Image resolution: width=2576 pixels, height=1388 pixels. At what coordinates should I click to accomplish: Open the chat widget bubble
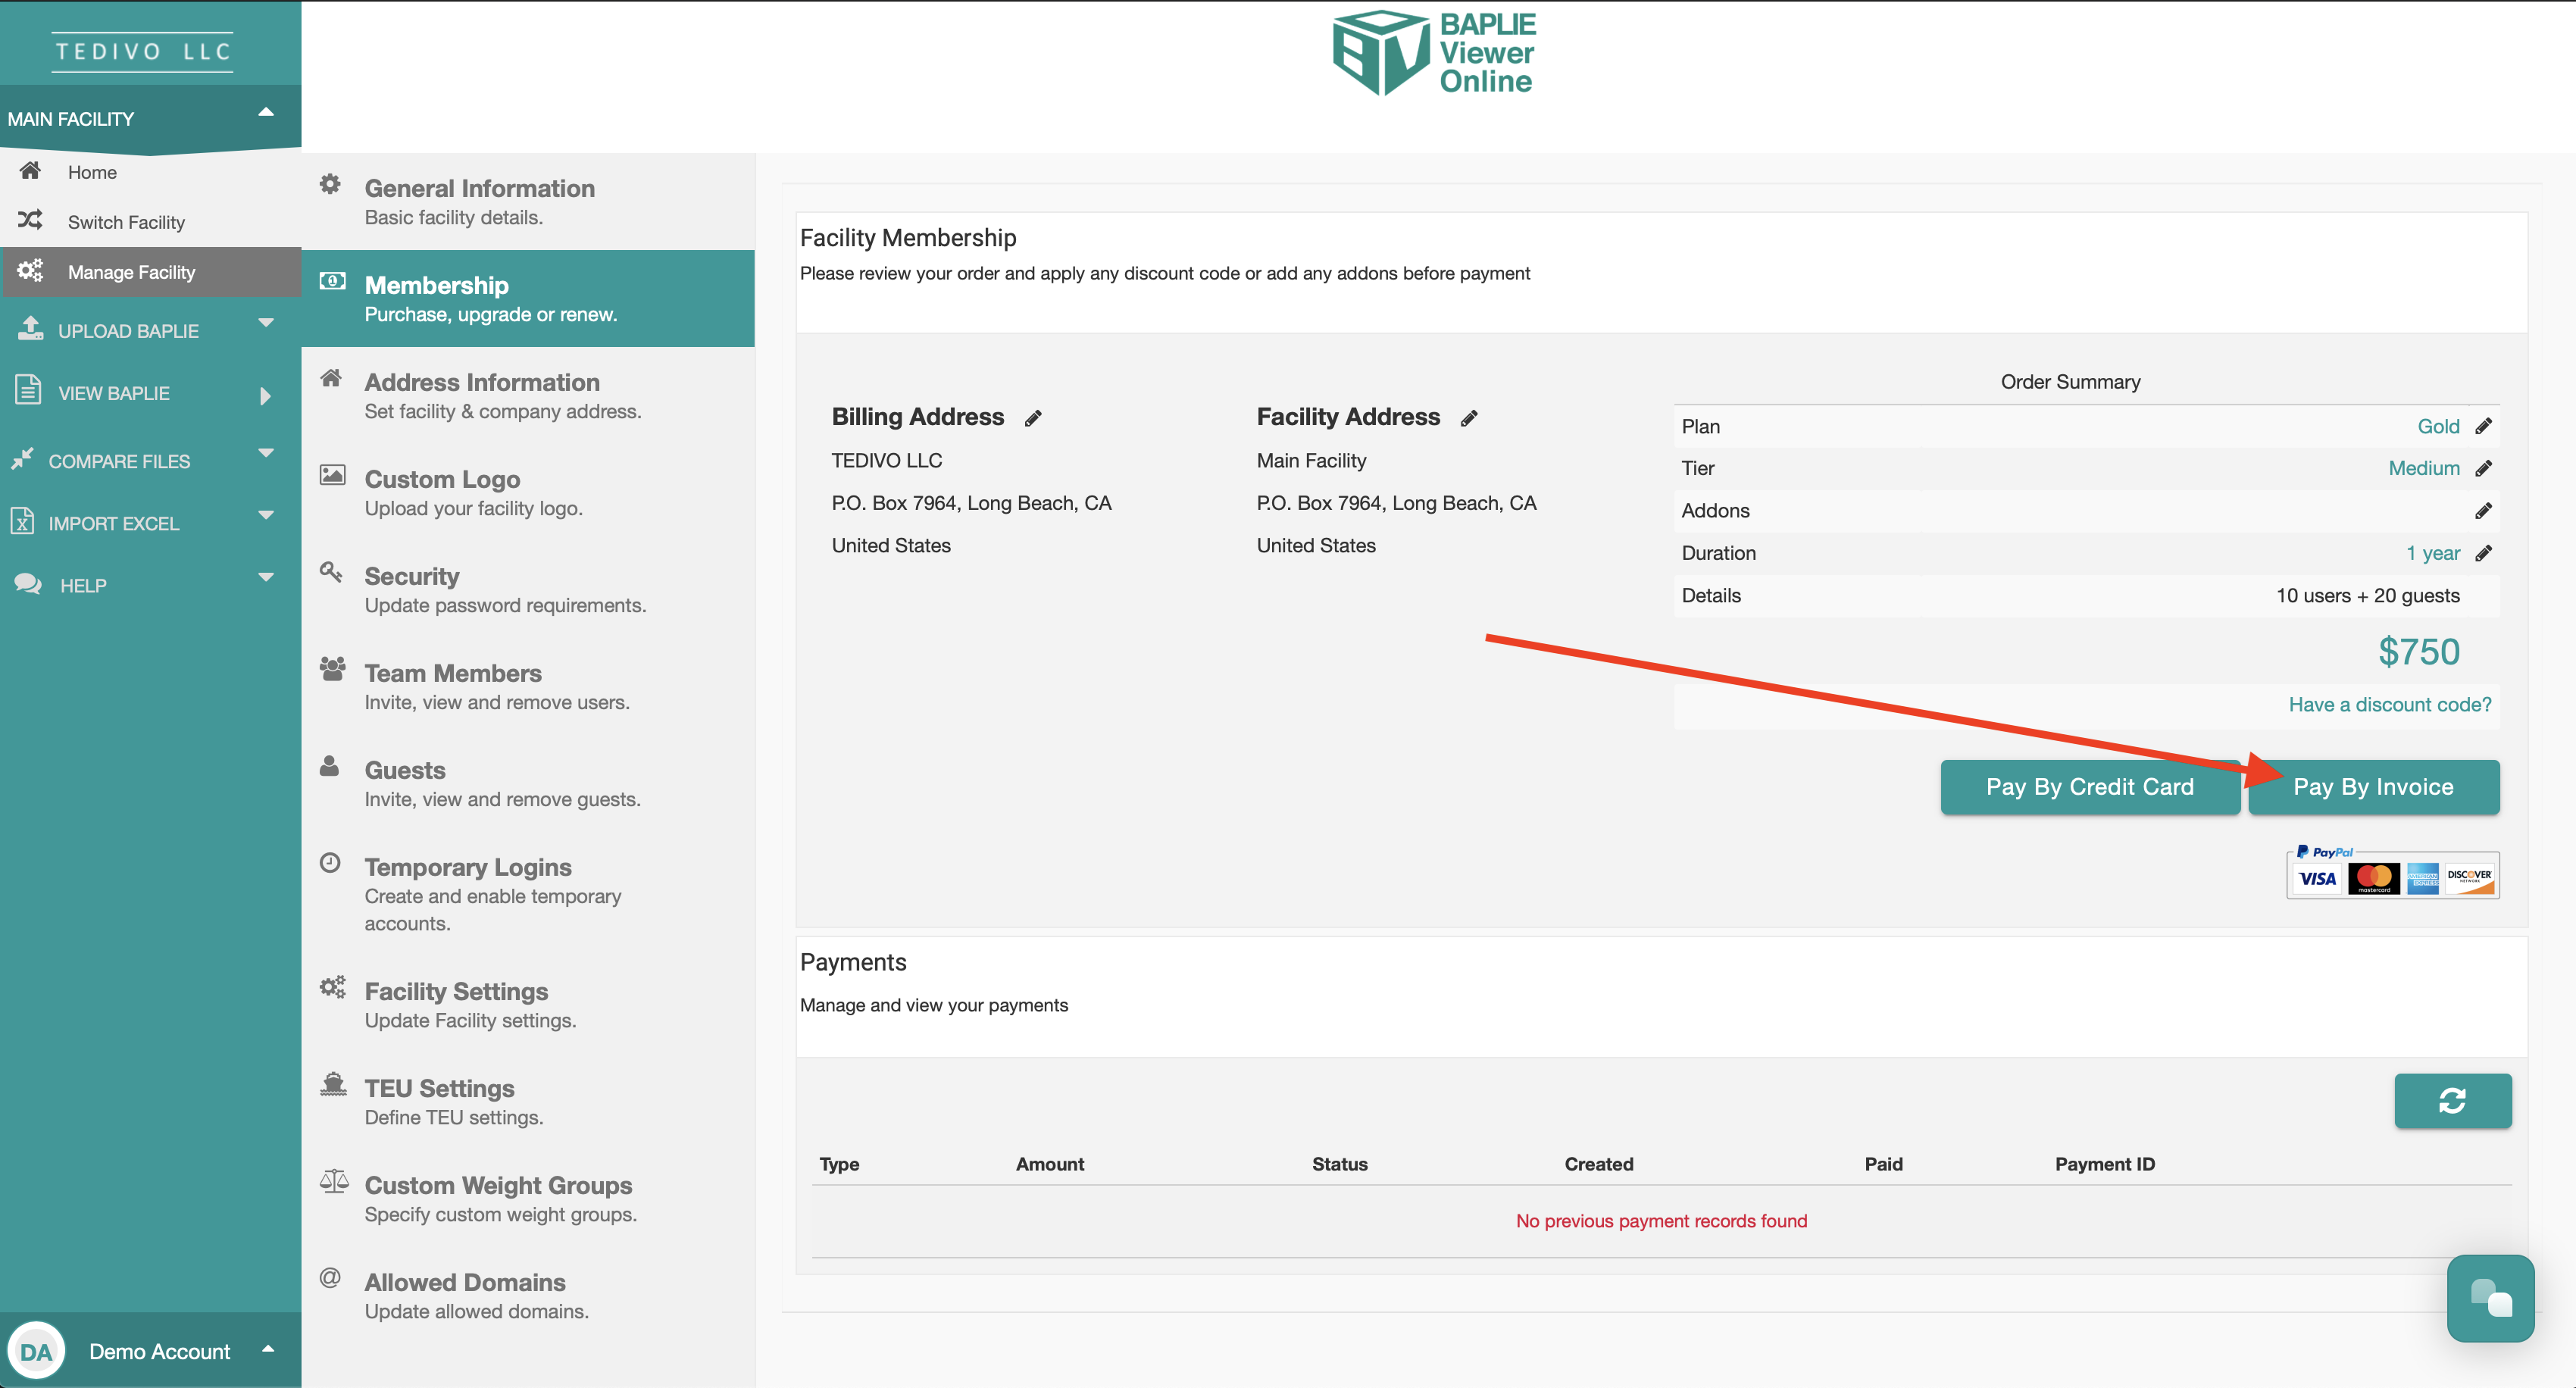click(x=2490, y=1298)
